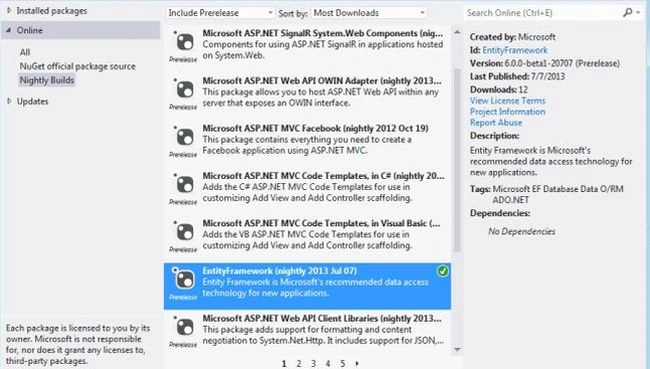Screen dimensions: 650x369
Task: Click the package list scroll up arrow
Action: coord(457,32)
